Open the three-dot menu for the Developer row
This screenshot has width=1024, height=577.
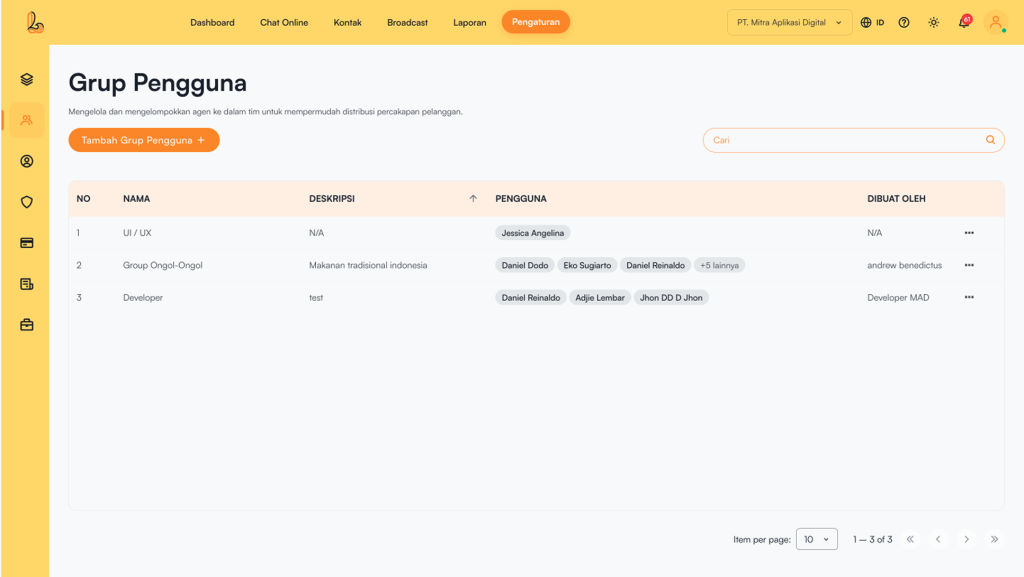pos(968,297)
